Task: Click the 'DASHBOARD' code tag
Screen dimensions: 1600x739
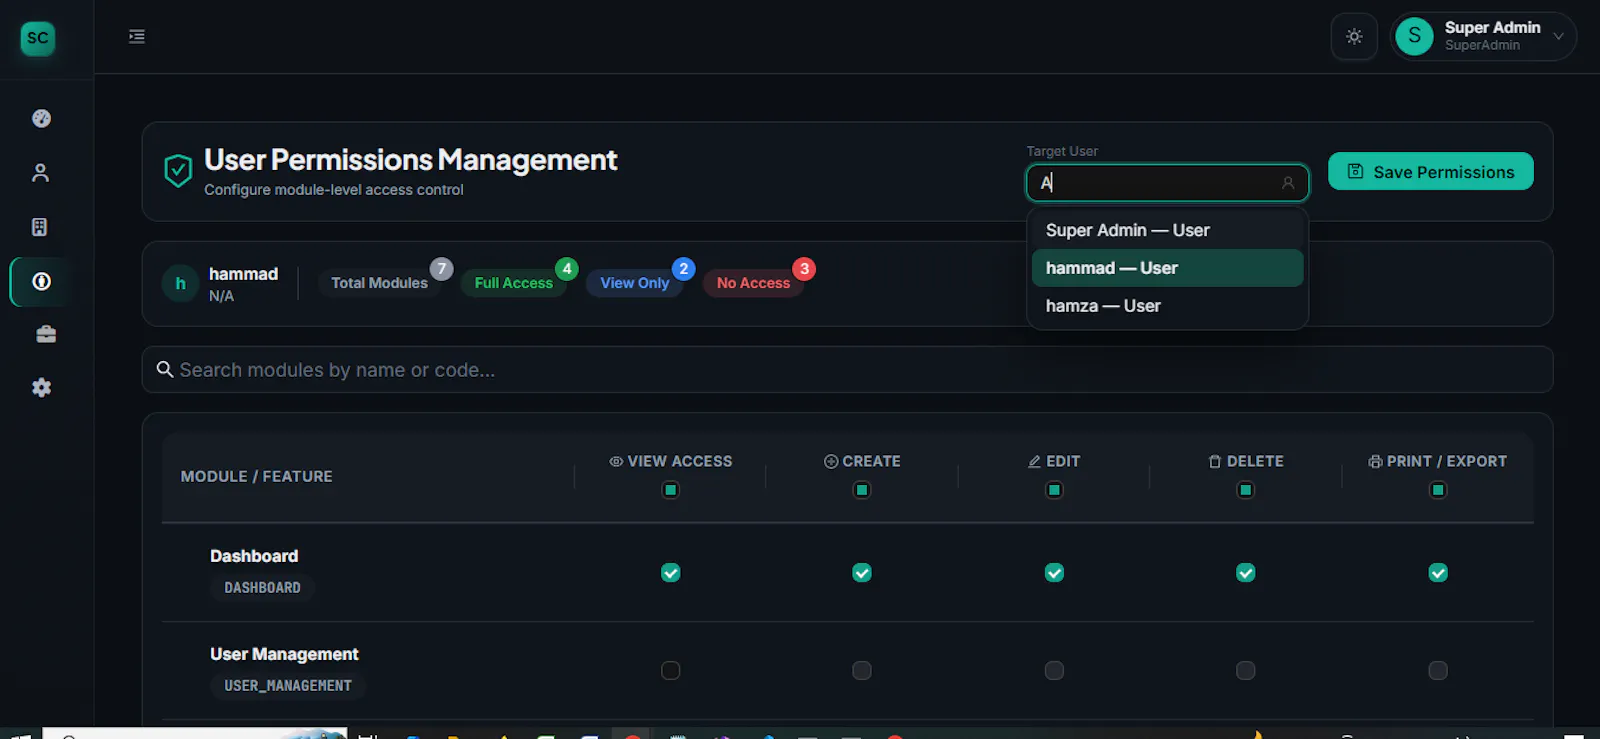Action: coord(262,588)
